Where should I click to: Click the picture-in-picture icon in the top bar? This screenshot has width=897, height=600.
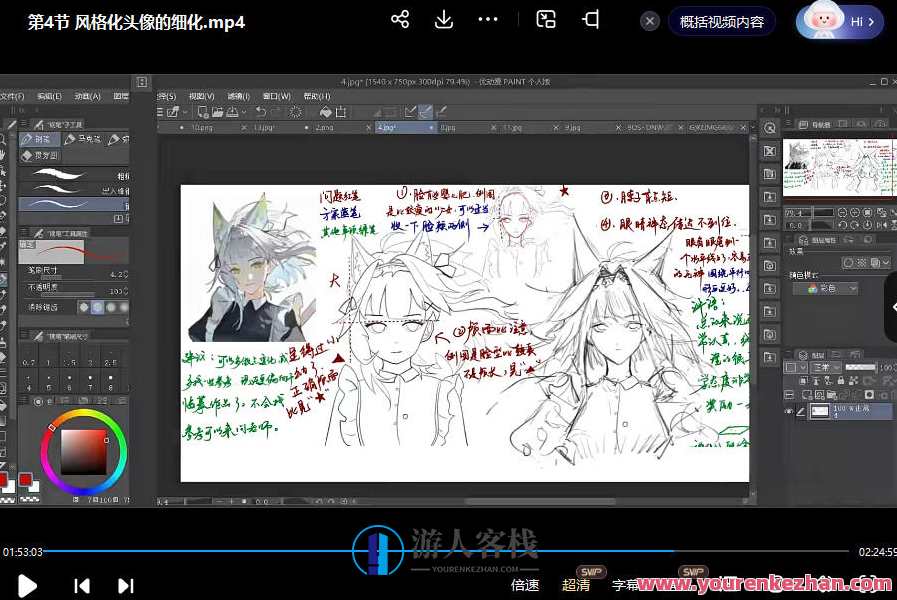click(546, 20)
